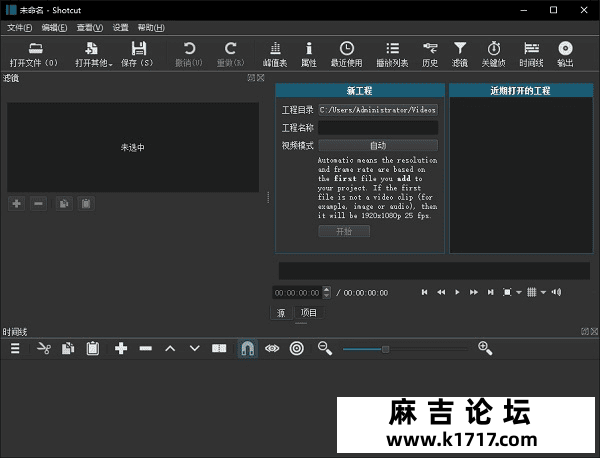Screen dimensions: 600x458
Task: Click the 撤消 undo icon
Action: (189, 55)
